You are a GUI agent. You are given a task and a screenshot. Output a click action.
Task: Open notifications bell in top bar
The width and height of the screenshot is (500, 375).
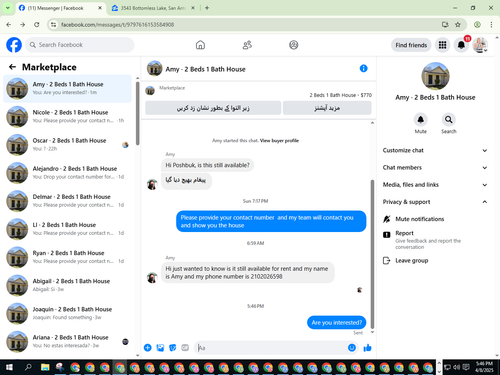click(461, 45)
